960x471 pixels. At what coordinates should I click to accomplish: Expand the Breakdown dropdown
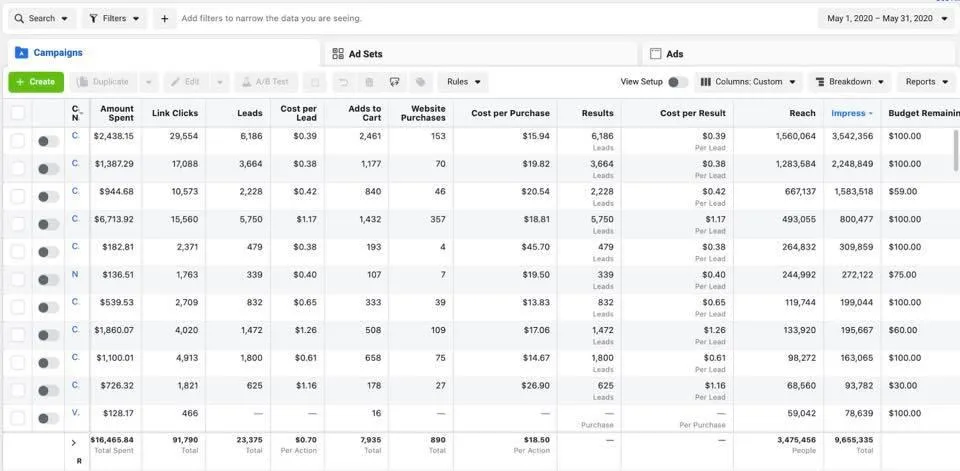tap(849, 82)
